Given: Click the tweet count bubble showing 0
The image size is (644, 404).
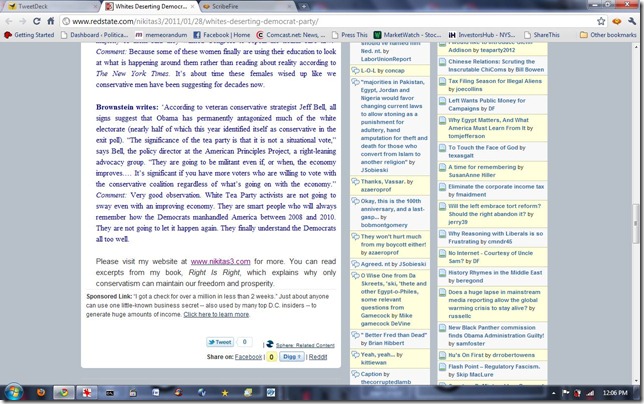Looking at the screenshot, I should click(x=244, y=342).
